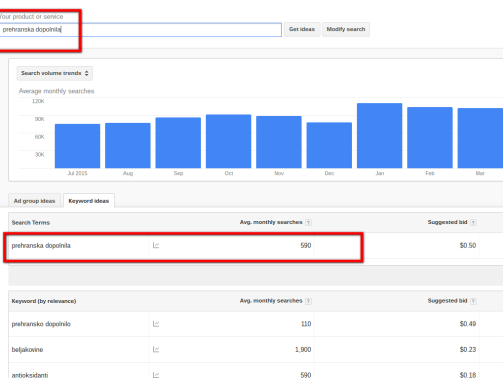The height and width of the screenshot is (378, 503).
Task: Open trend chart icon for beljakovine
Action: click(156, 349)
